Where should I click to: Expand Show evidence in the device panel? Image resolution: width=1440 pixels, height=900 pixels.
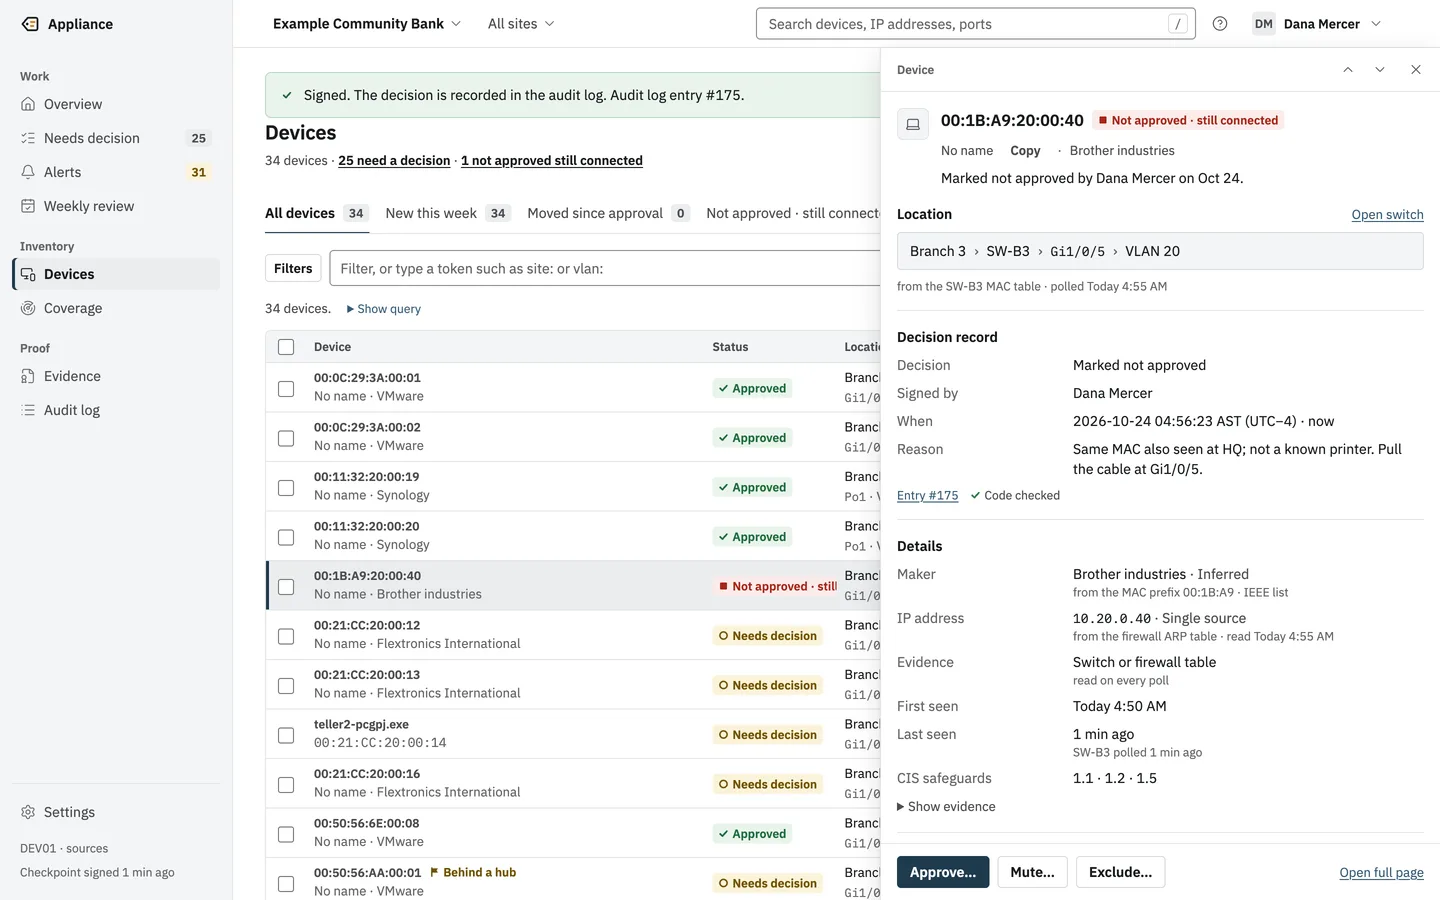[946, 807]
